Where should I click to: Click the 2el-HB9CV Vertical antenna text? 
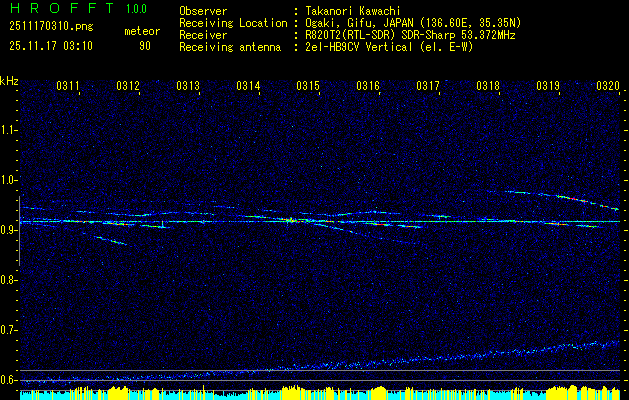[x=389, y=47]
